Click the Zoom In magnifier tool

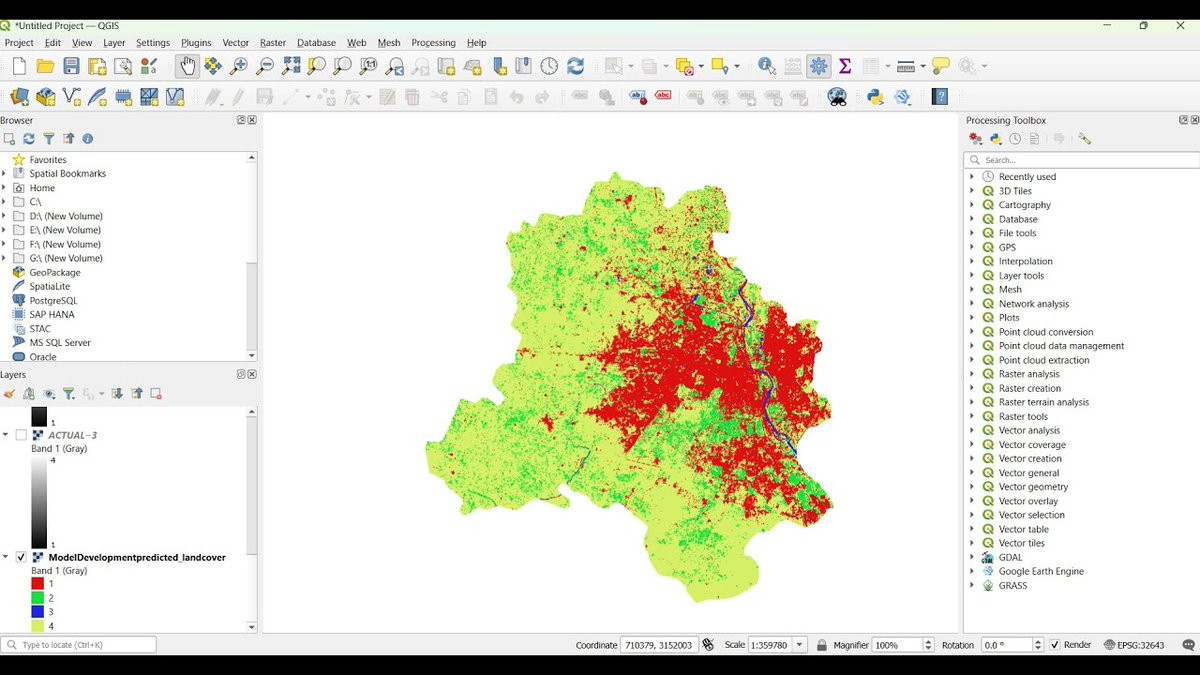click(x=239, y=66)
